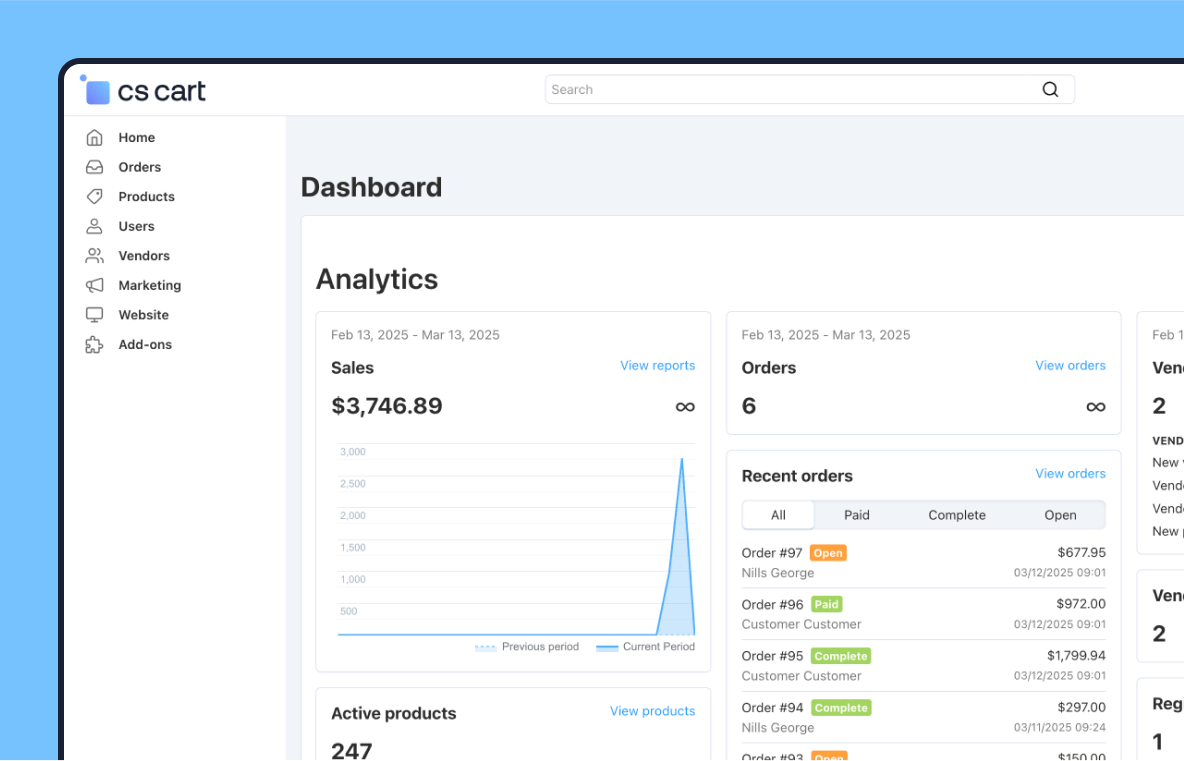
Task: Open Orders from the sidebar icon
Action: [95, 167]
